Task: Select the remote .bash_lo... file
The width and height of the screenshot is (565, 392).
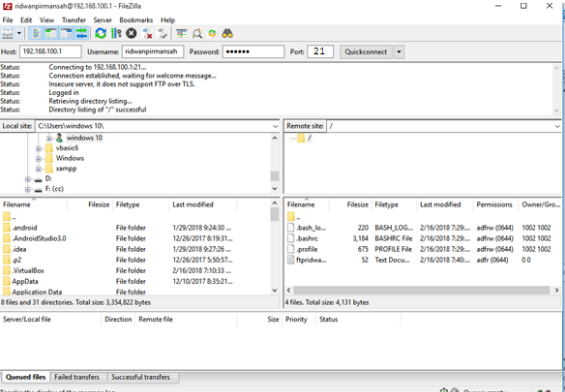Action: click(x=311, y=228)
